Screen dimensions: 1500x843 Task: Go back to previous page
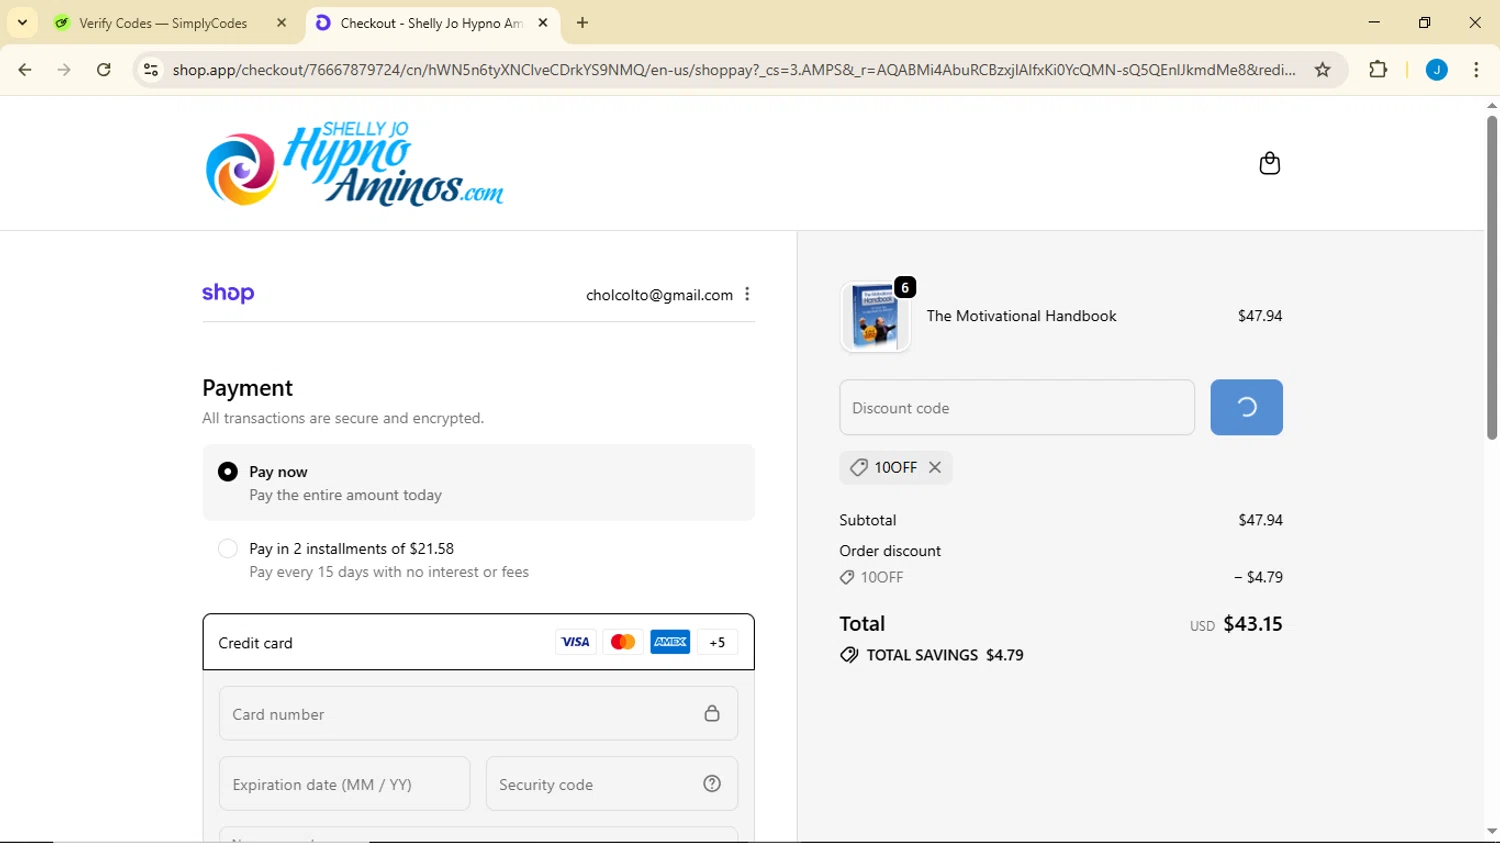point(25,69)
